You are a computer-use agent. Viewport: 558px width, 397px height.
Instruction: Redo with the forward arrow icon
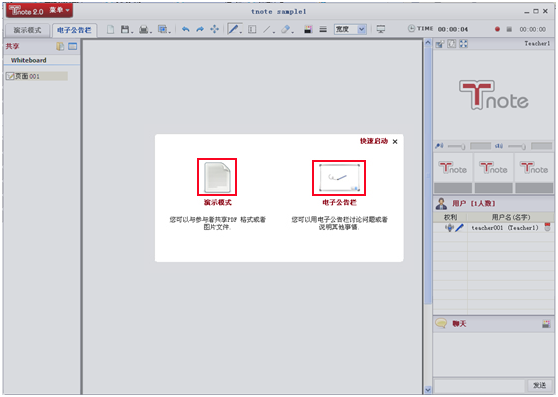click(200, 29)
